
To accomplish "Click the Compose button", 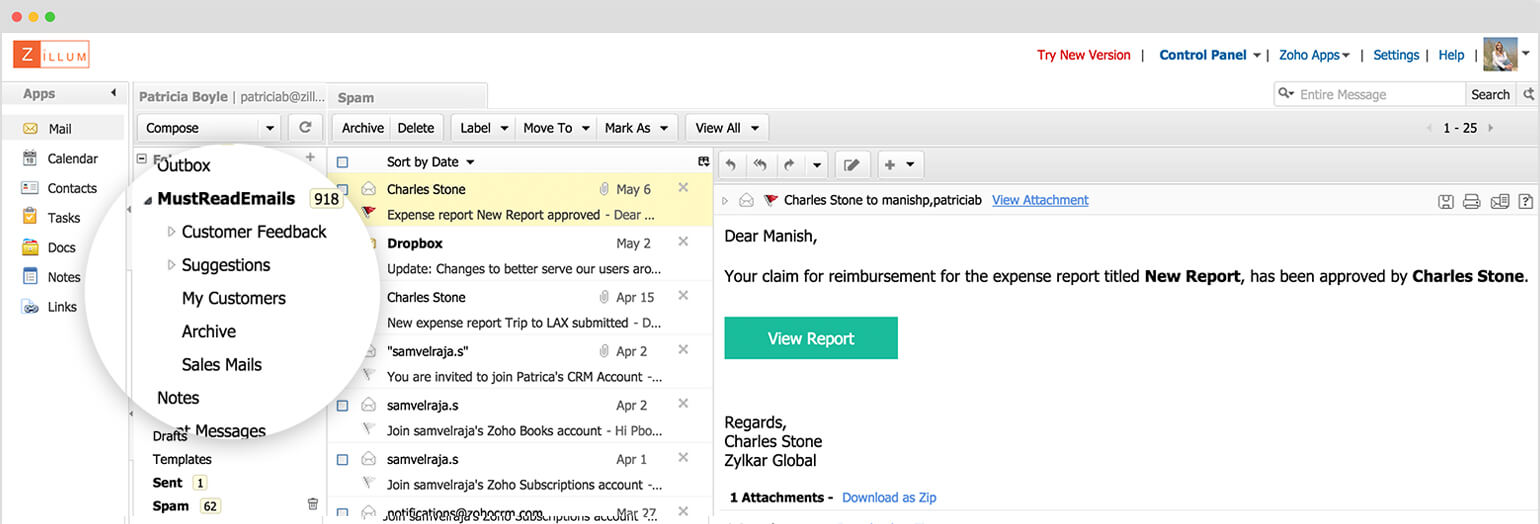I will (x=198, y=128).
